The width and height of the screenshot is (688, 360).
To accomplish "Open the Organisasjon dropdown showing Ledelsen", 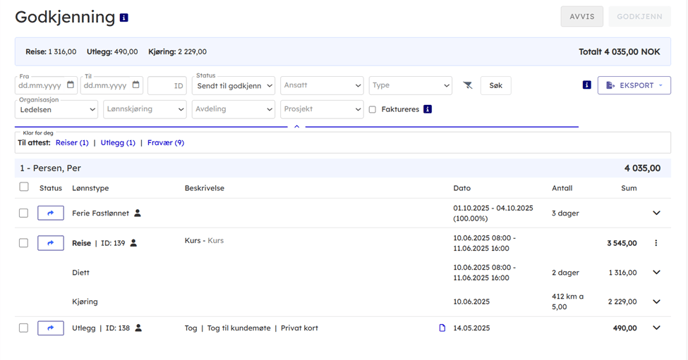I will click(56, 109).
